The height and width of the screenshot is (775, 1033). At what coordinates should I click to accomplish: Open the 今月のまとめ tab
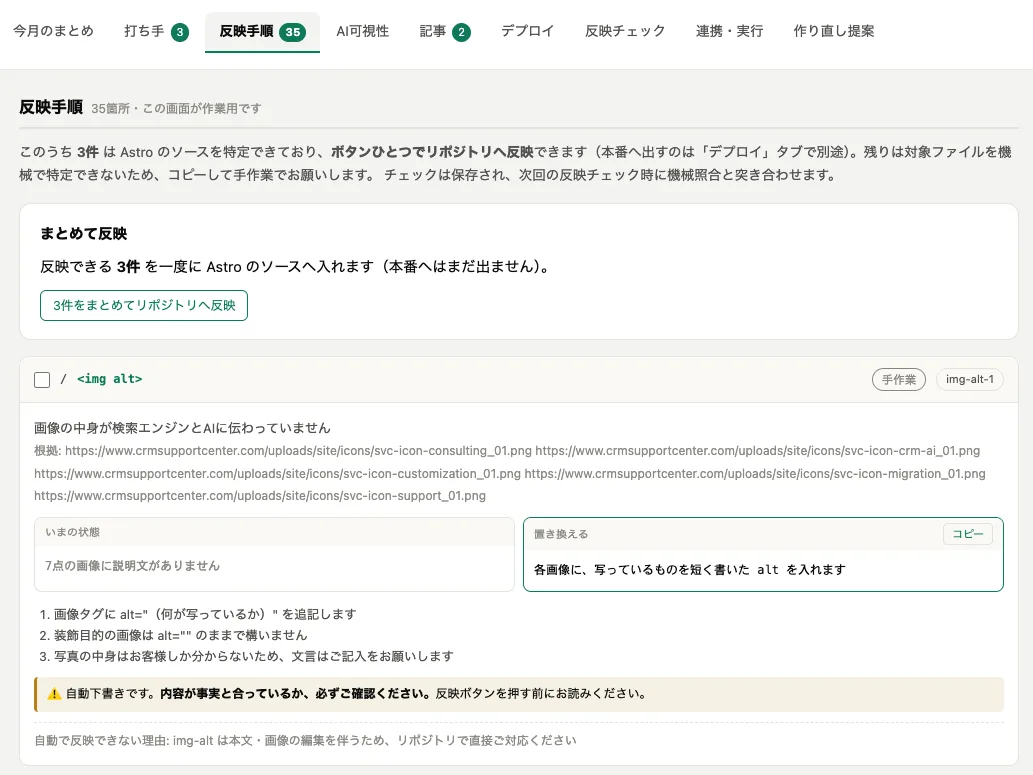[x=53, y=31]
